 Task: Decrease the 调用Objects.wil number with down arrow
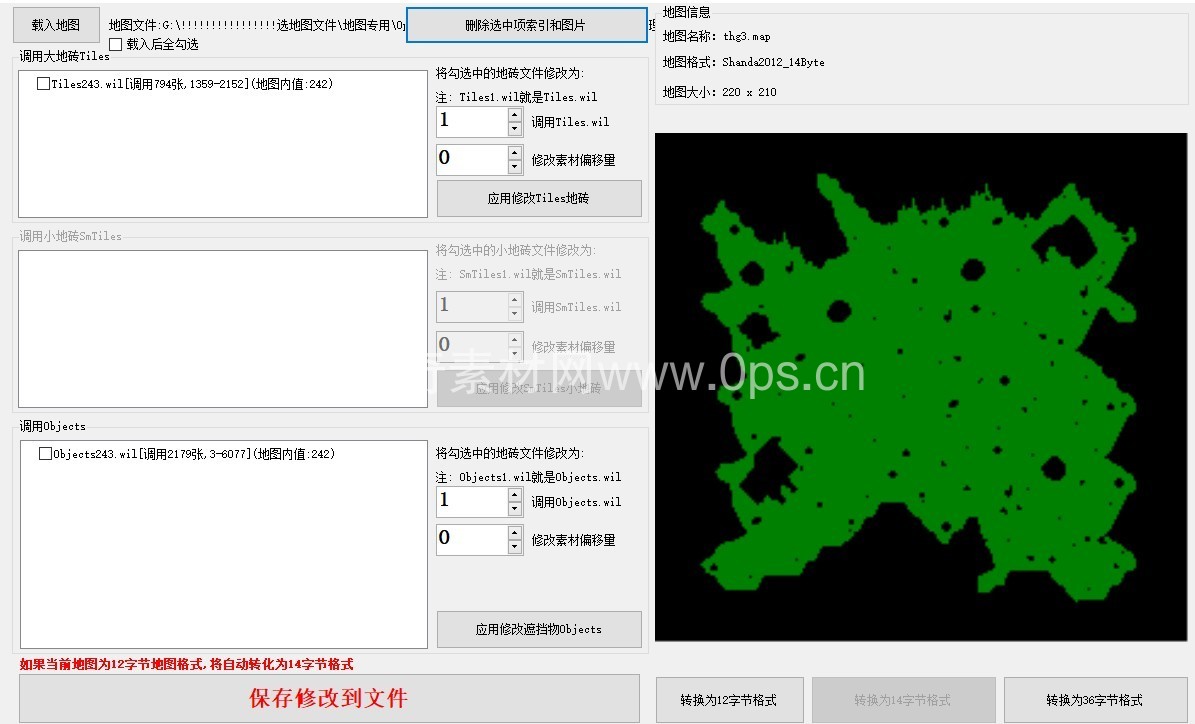tap(515, 509)
